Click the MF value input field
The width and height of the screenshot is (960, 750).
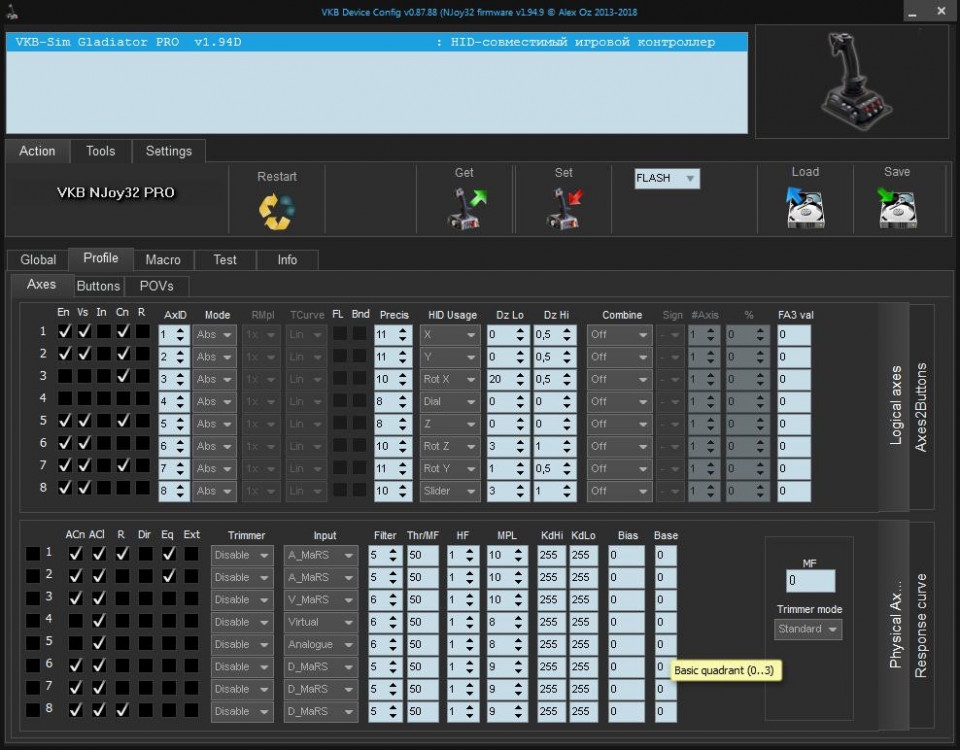click(x=809, y=581)
